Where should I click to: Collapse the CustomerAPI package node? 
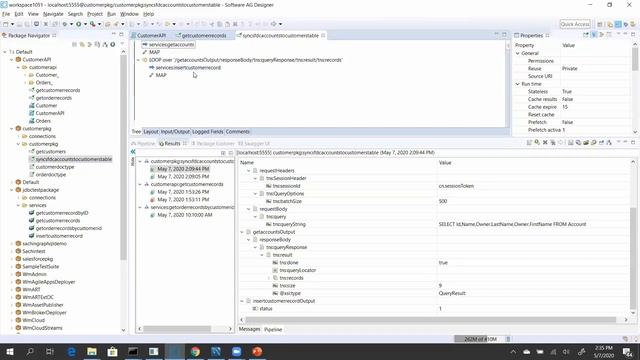(x=11, y=60)
